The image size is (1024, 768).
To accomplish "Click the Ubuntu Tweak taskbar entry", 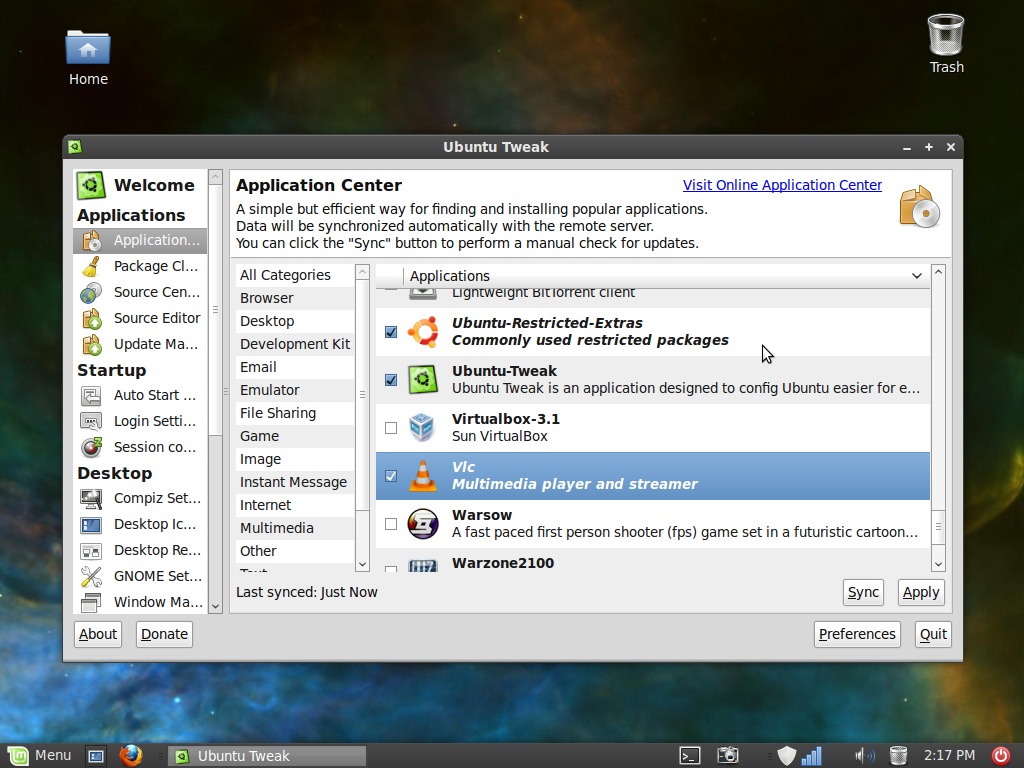I will click(x=268, y=756).
